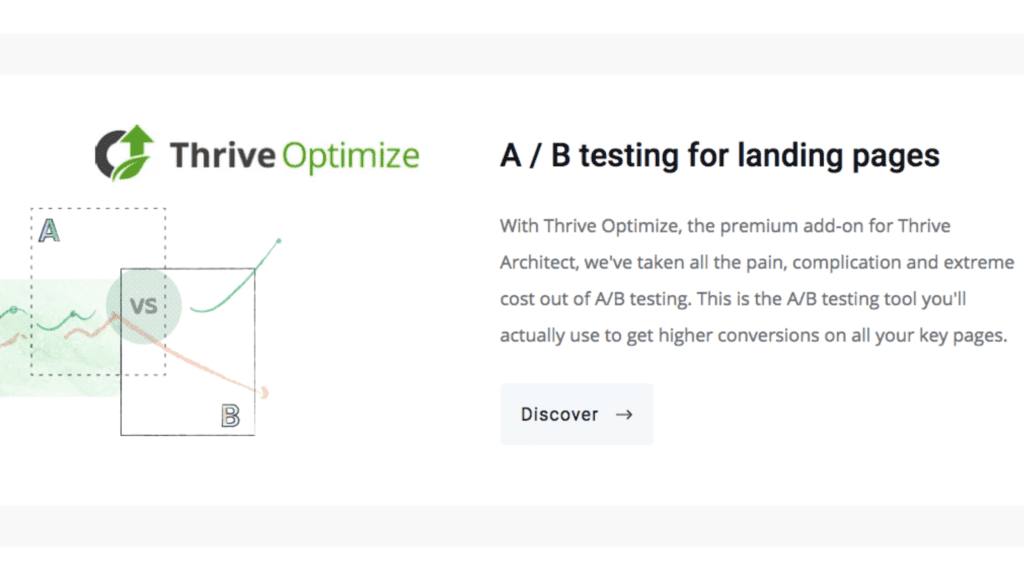Click the outlined letter B in illustration
Viewport: 1024px width, 576px height.
[x=230, y=415]
